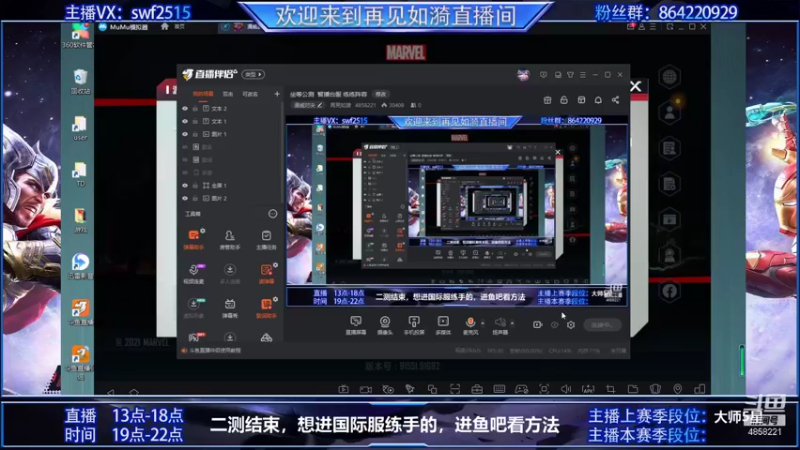Click MuMu screenshot crop icon
The height and width of the screenshot is (450, 800).
610,389
